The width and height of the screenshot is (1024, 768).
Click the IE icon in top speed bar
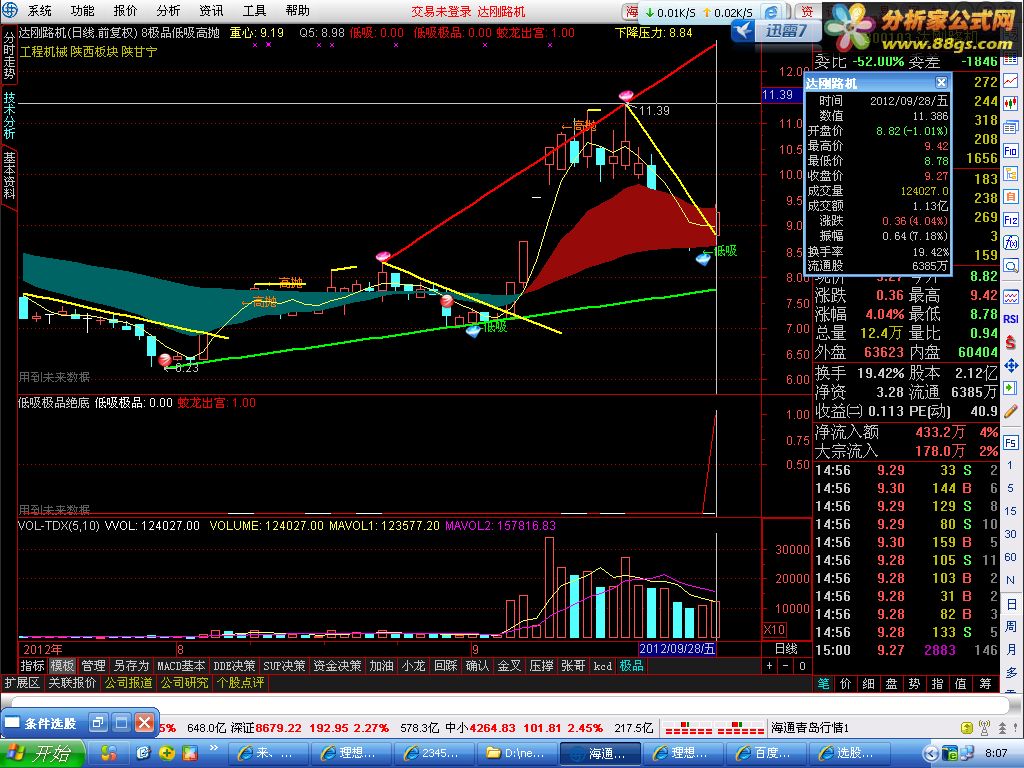pyautogui.click(x=771, y=12)
